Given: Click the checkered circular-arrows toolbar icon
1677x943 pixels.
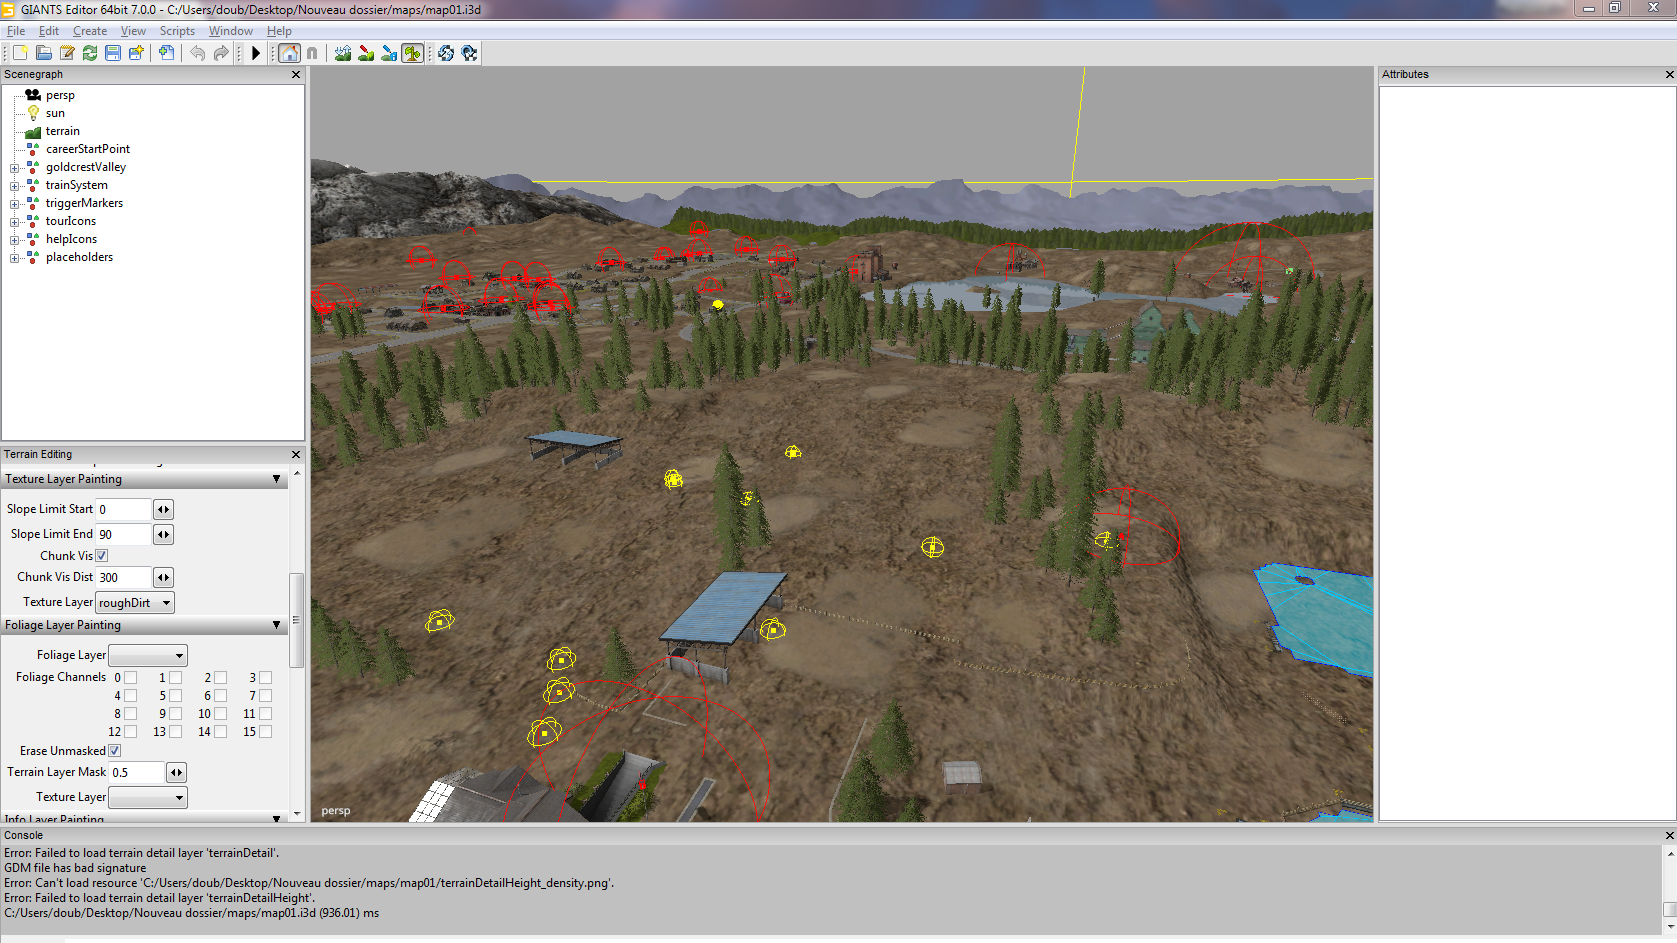Looking at the screenshot, I should pos(446,53).
